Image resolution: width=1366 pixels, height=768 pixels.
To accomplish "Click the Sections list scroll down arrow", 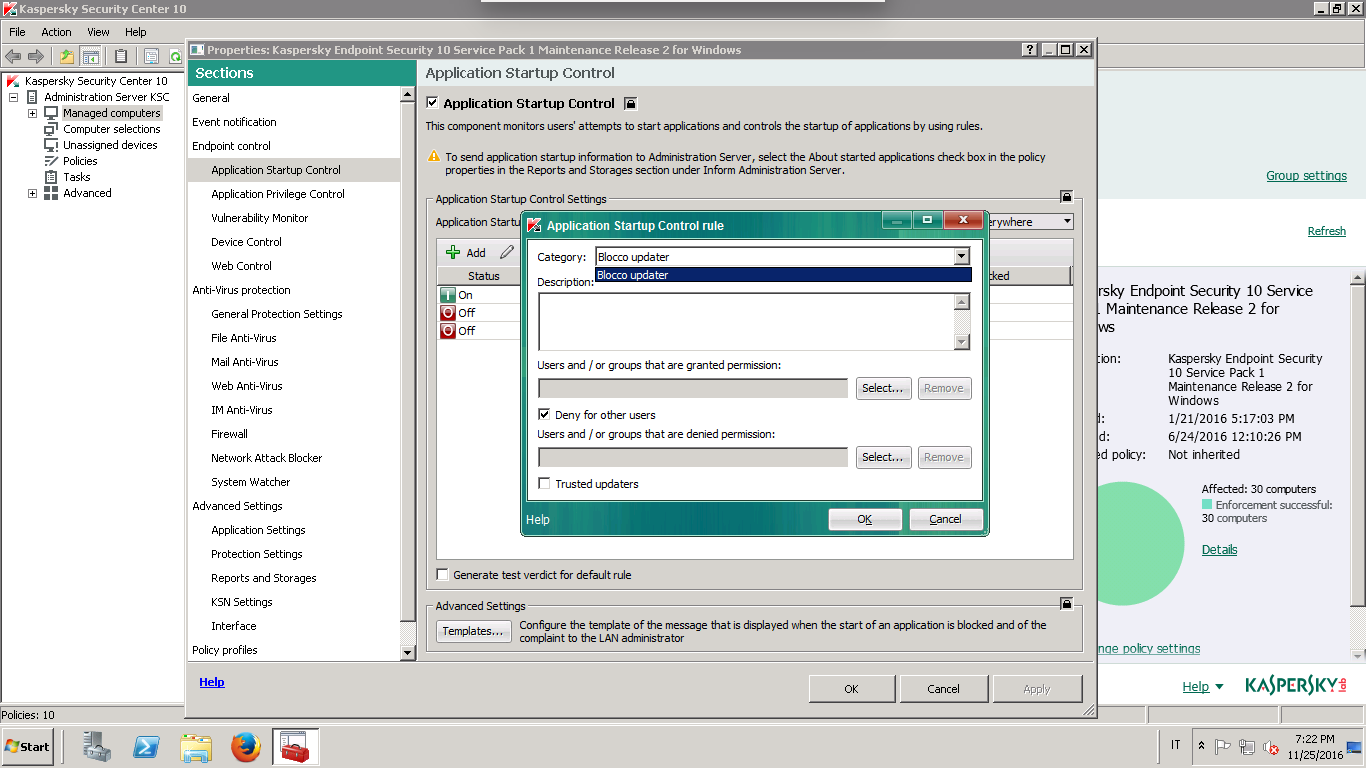I will click(x=407, y=652).
